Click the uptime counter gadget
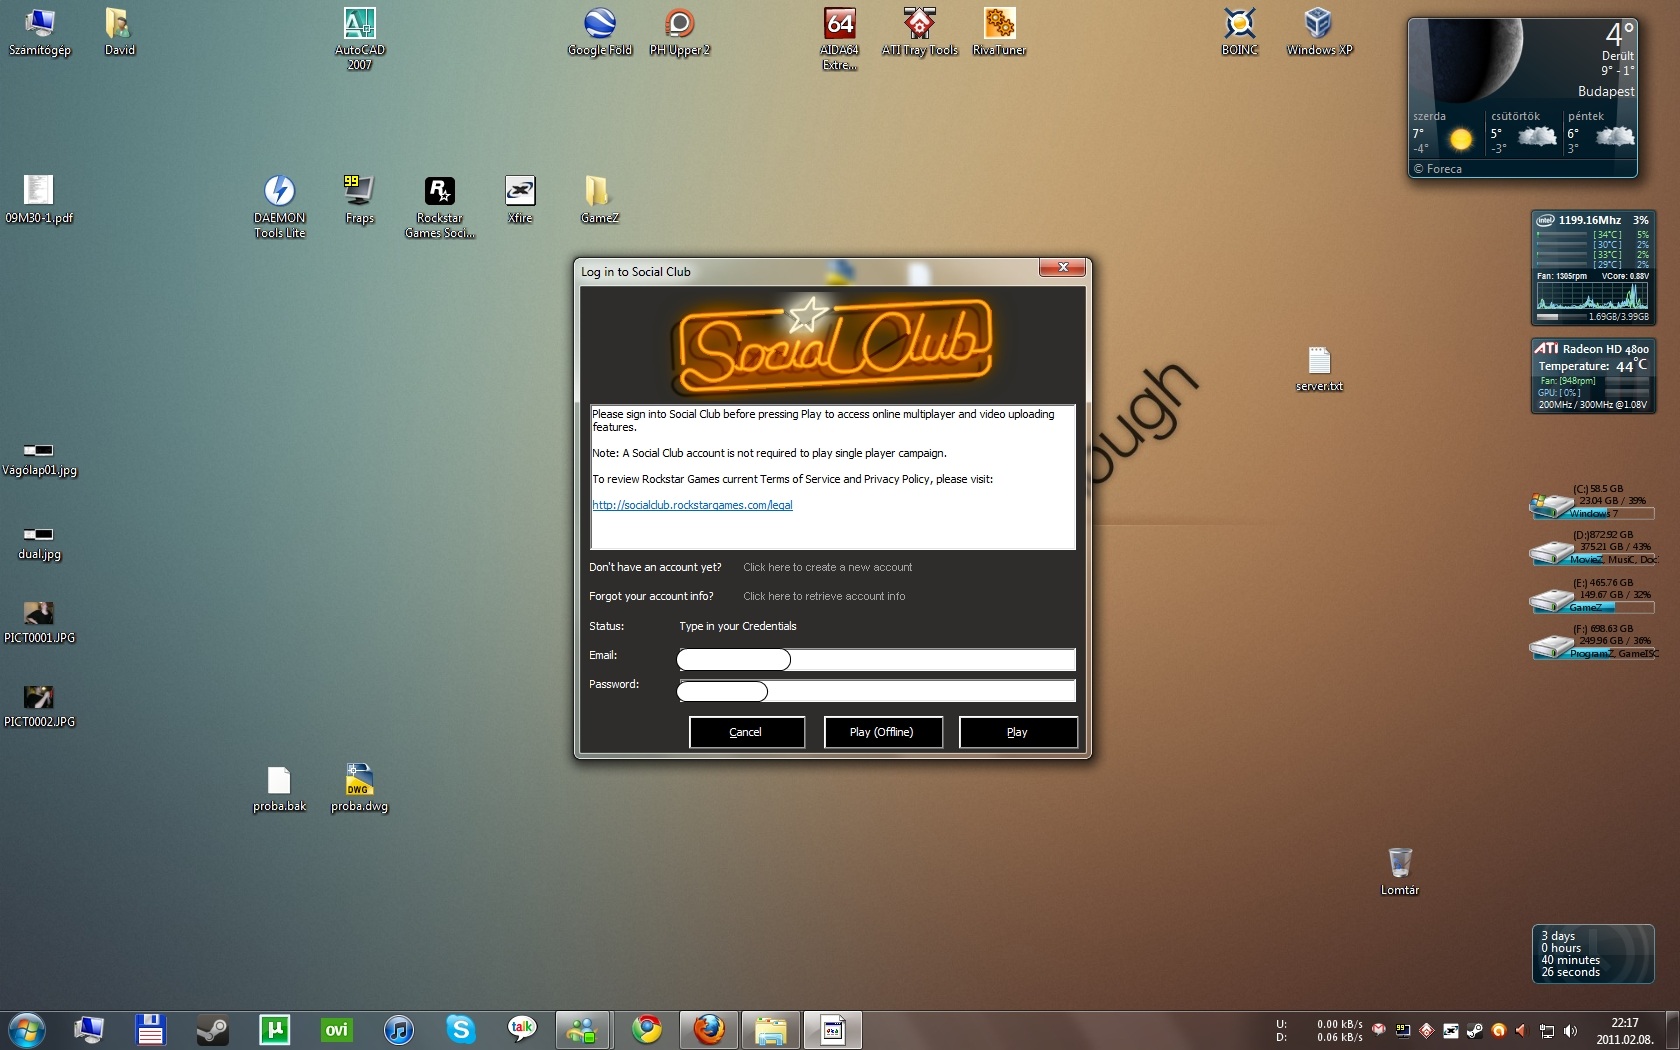Viewport: 1680px width, 1050px height. [1593, 954]
